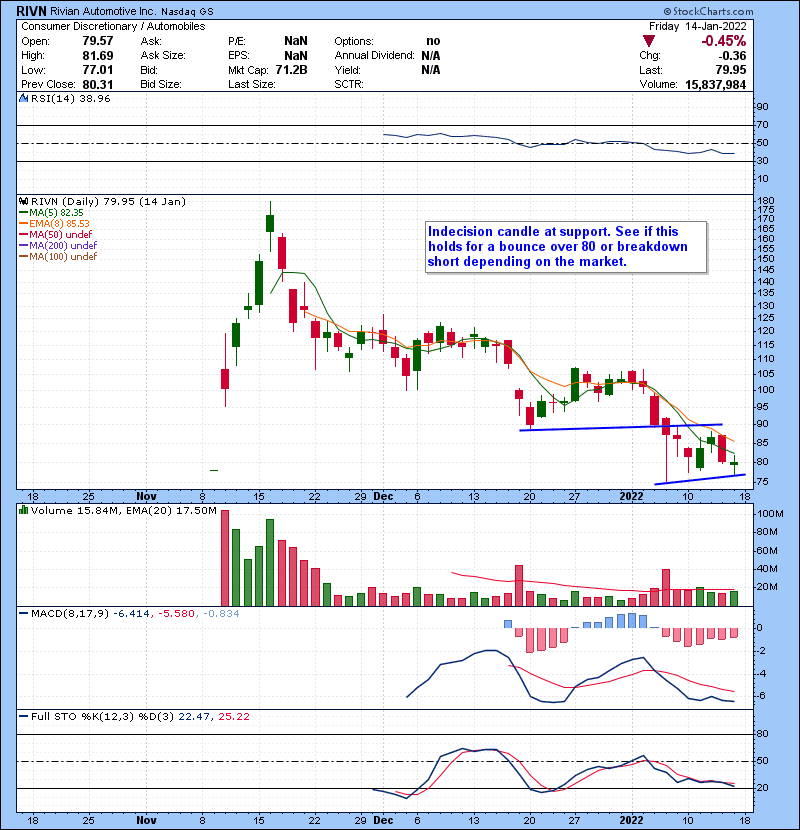Image resolution: width=800 pixels, height=830 pixels.
Task: Click the Volume value 15,837,984
Action: pos(716,85)
